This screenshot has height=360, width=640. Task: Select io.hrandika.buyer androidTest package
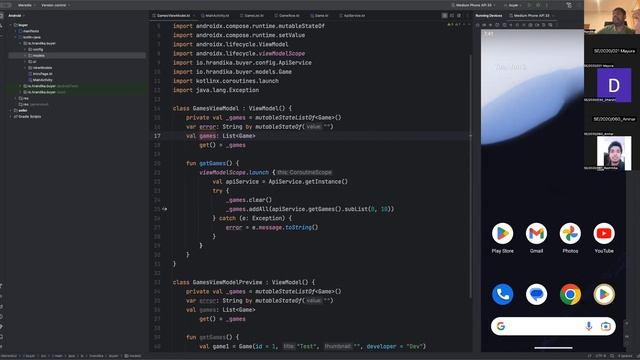pos(51,86)
